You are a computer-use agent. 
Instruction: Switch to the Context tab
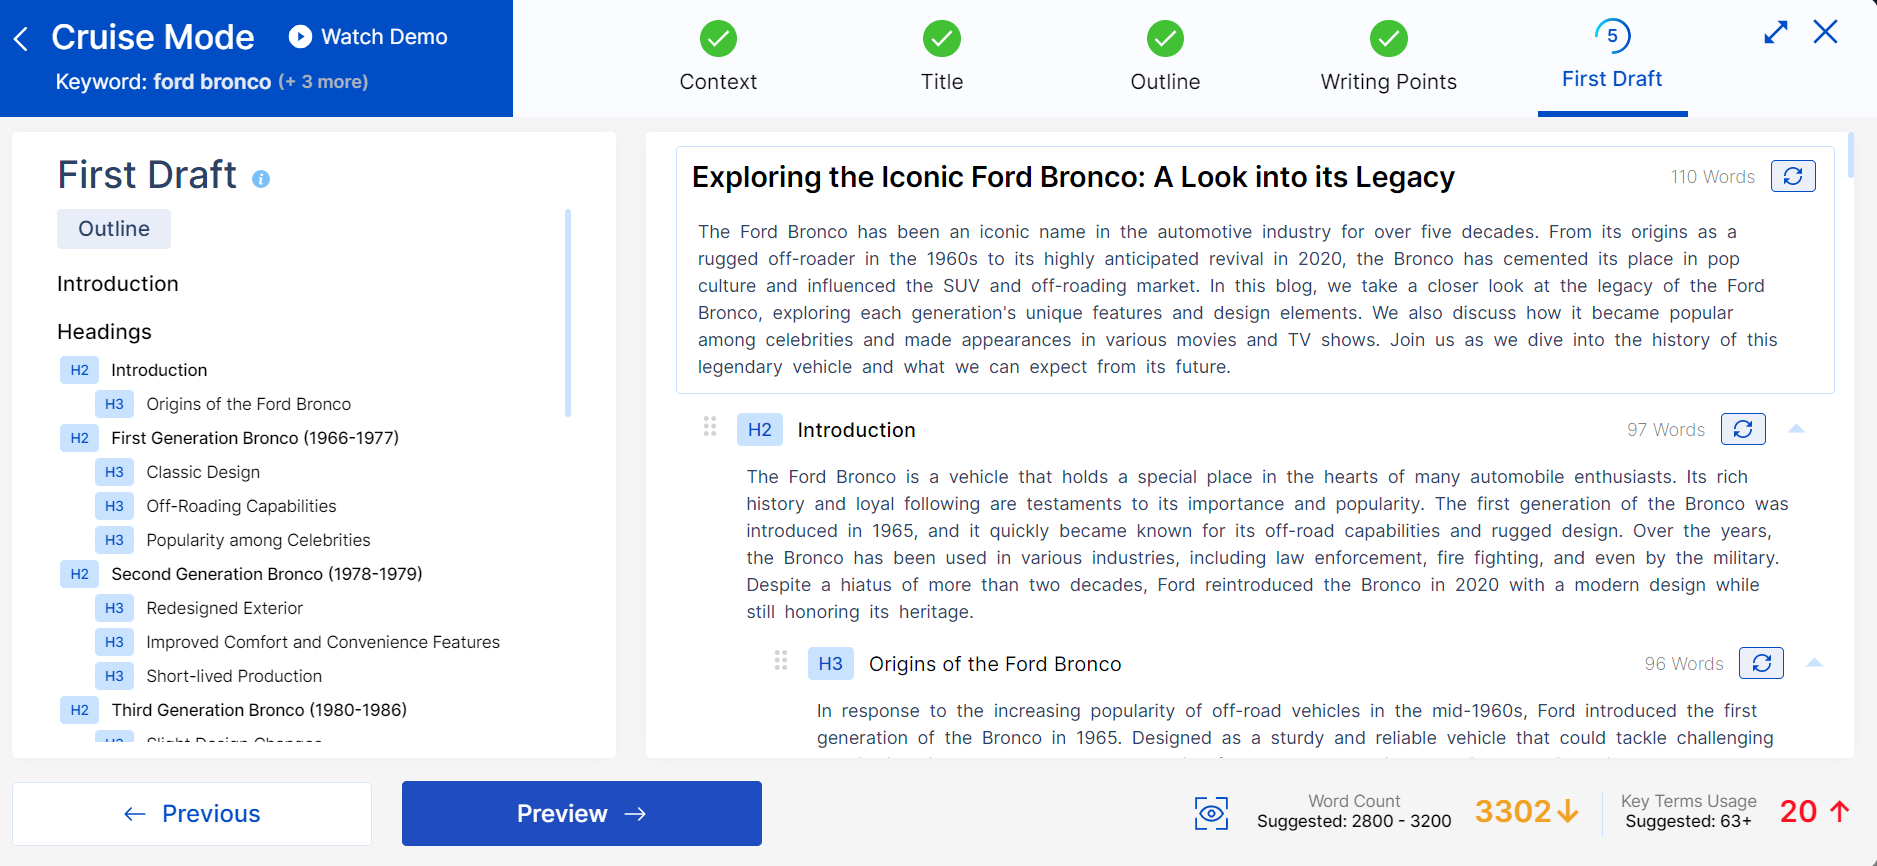click(718, 82)
